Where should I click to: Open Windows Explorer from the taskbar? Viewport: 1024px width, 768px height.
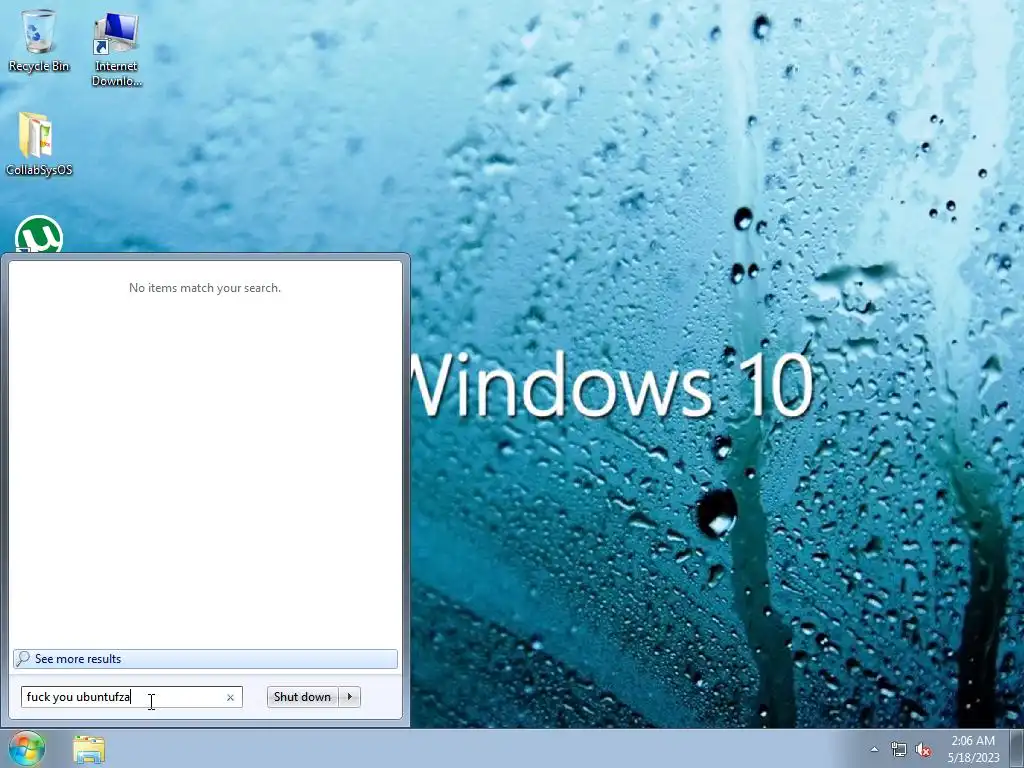coord(89,749)
